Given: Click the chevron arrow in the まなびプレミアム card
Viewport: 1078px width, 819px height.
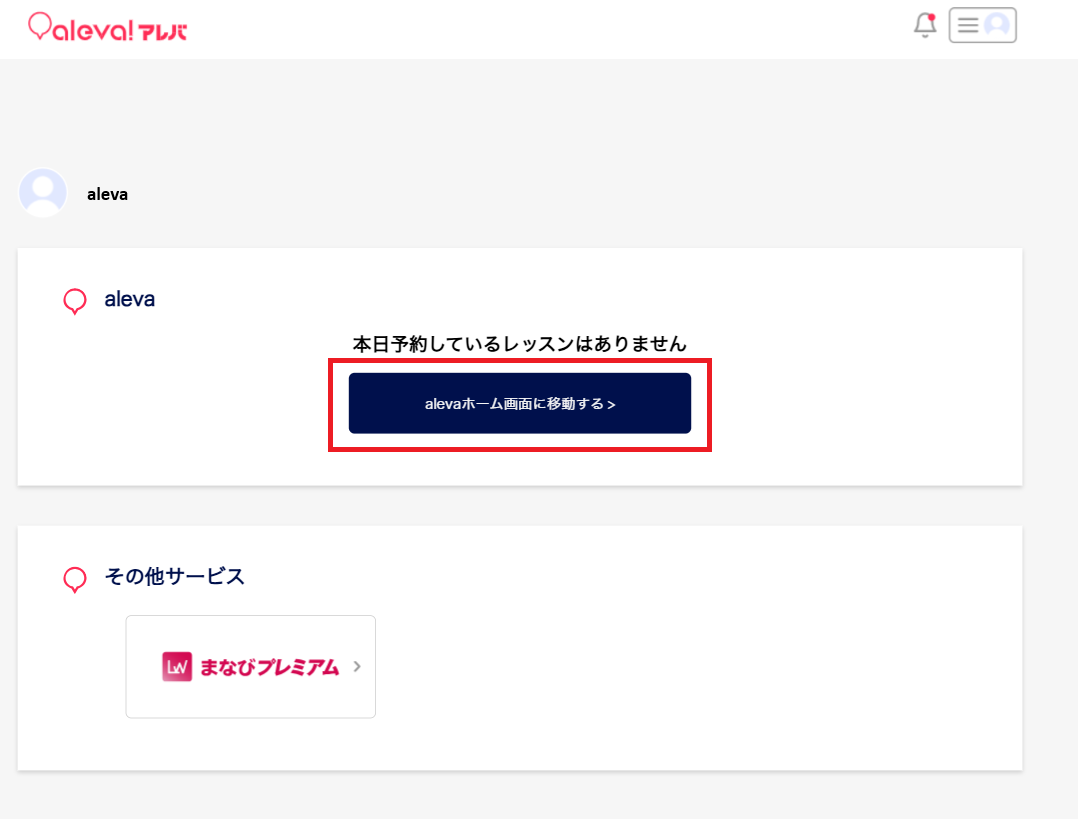Looking at the screenshot, I should (x=357, y=666).
